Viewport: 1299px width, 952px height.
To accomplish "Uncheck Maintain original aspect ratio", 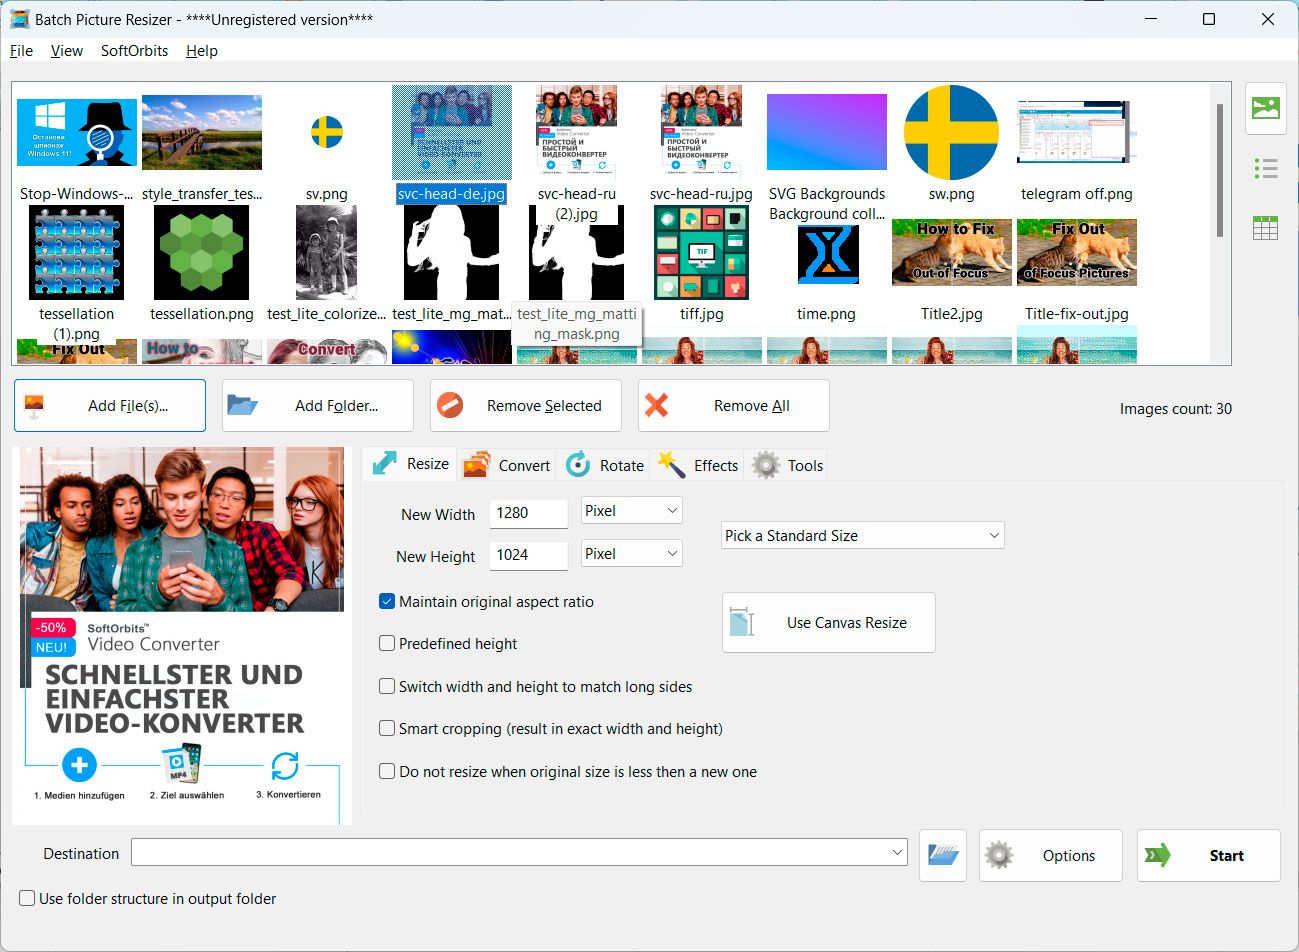I will click(387, 601).
